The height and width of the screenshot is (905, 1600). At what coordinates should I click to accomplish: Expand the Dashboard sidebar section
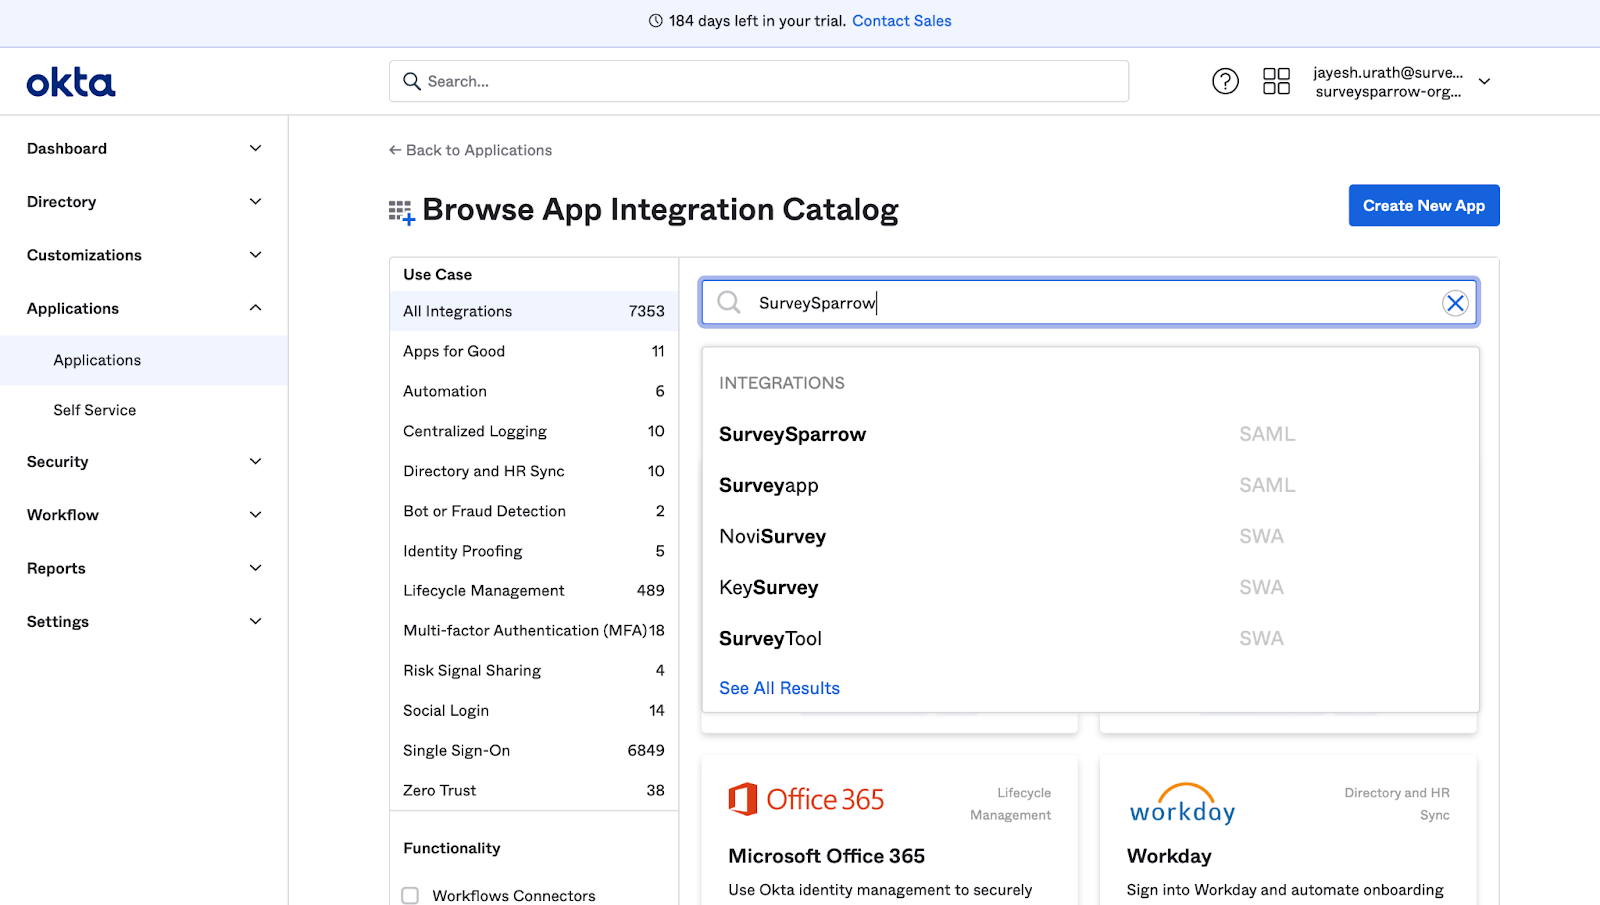click(x=255, y=148)
